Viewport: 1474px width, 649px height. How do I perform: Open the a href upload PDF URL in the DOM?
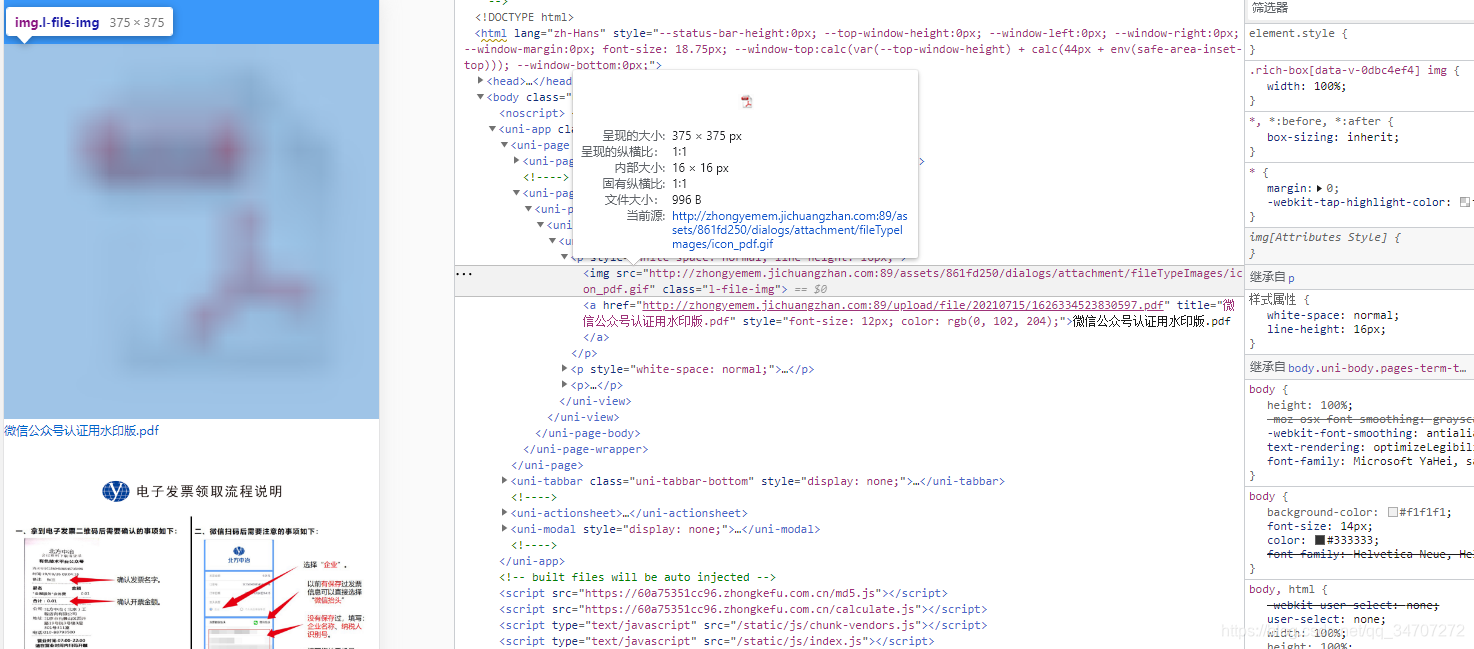click(x=904, y=305)
